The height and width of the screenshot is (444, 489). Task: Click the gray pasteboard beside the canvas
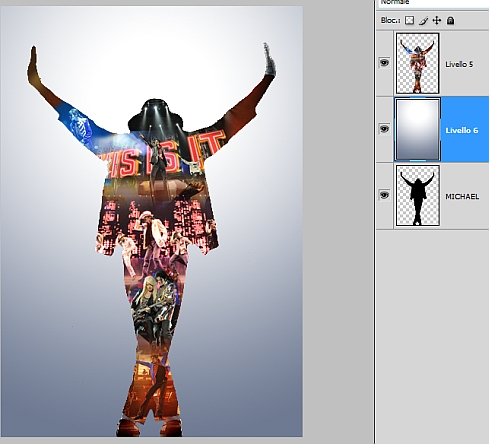(337, 220)
